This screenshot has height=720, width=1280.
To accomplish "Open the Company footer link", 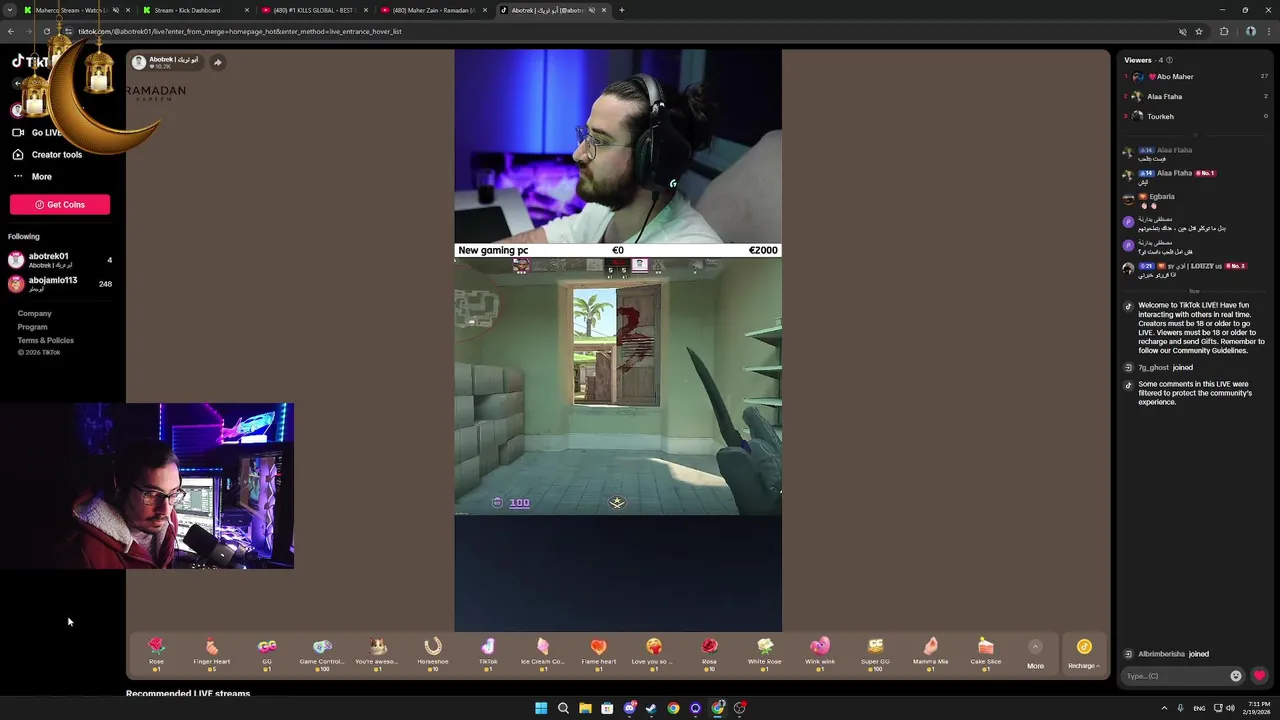I will 34,313.
